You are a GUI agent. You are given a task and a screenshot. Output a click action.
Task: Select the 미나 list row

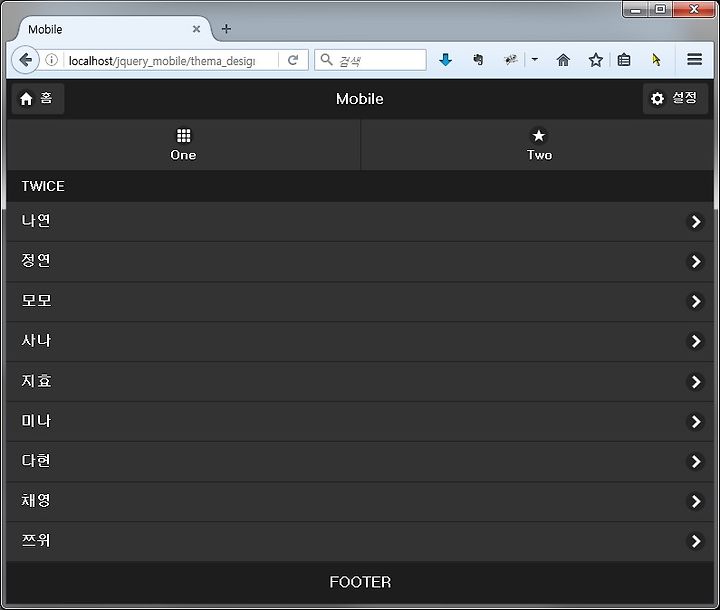pyautogui.click(x=360, y=421)
